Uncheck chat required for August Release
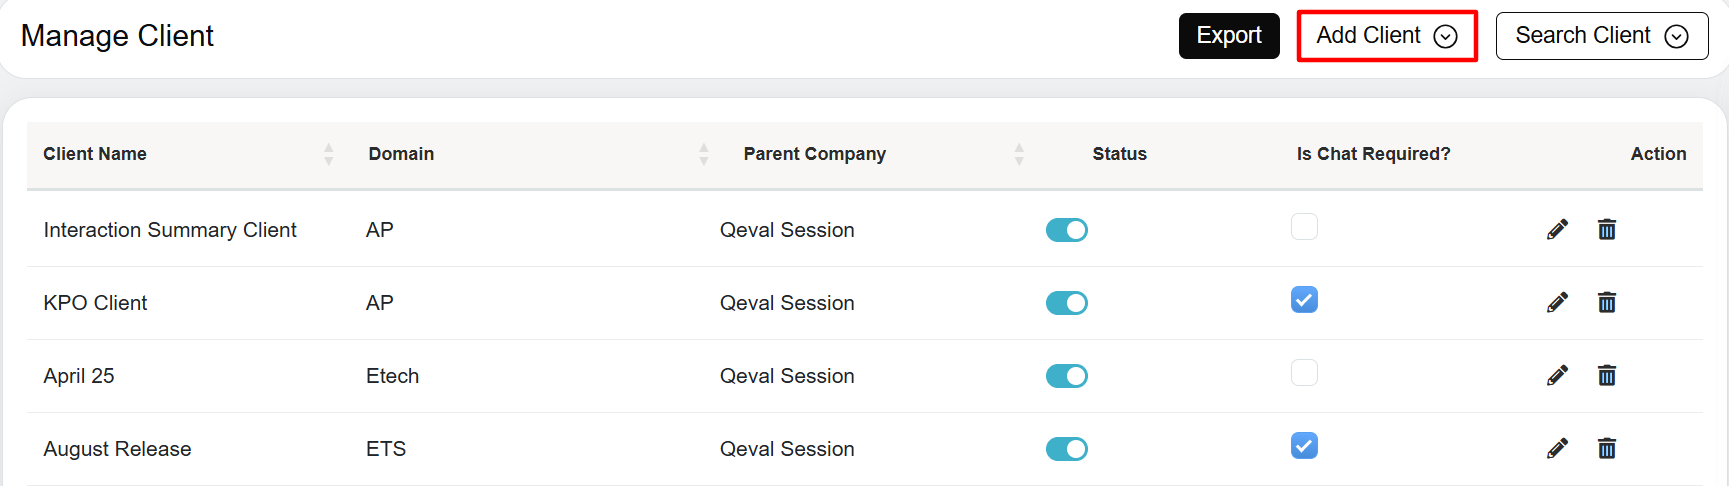This screenshot has width=1729, height=486. click(1304, 446)
